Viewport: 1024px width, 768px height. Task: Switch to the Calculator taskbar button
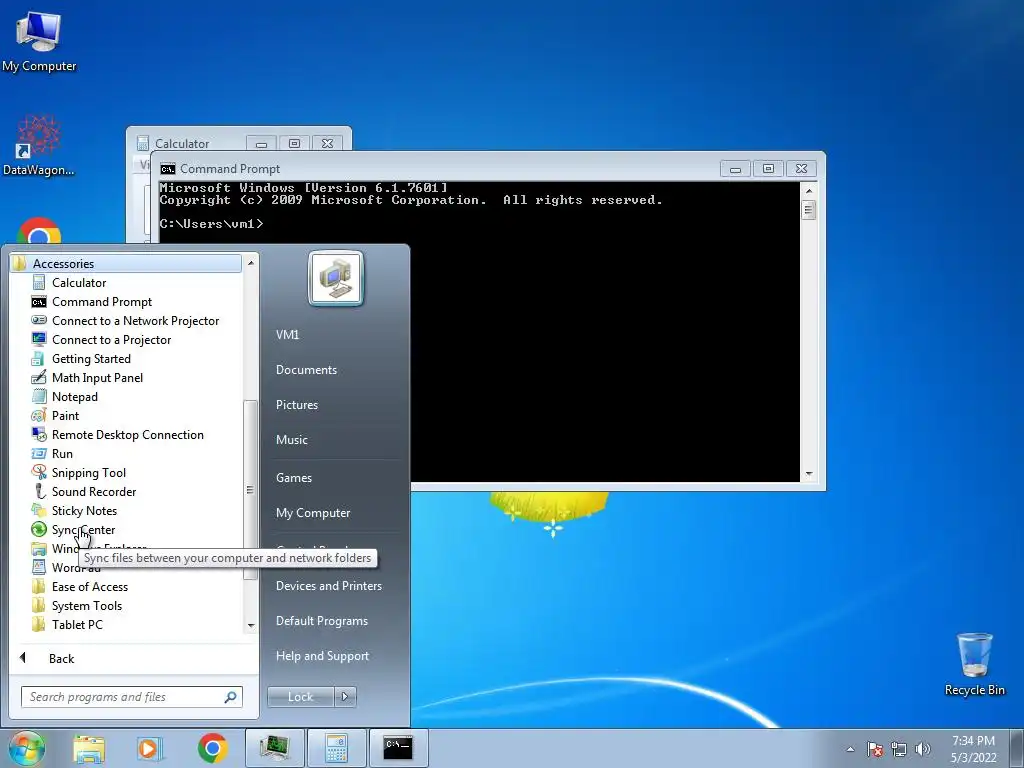point(336,748)
